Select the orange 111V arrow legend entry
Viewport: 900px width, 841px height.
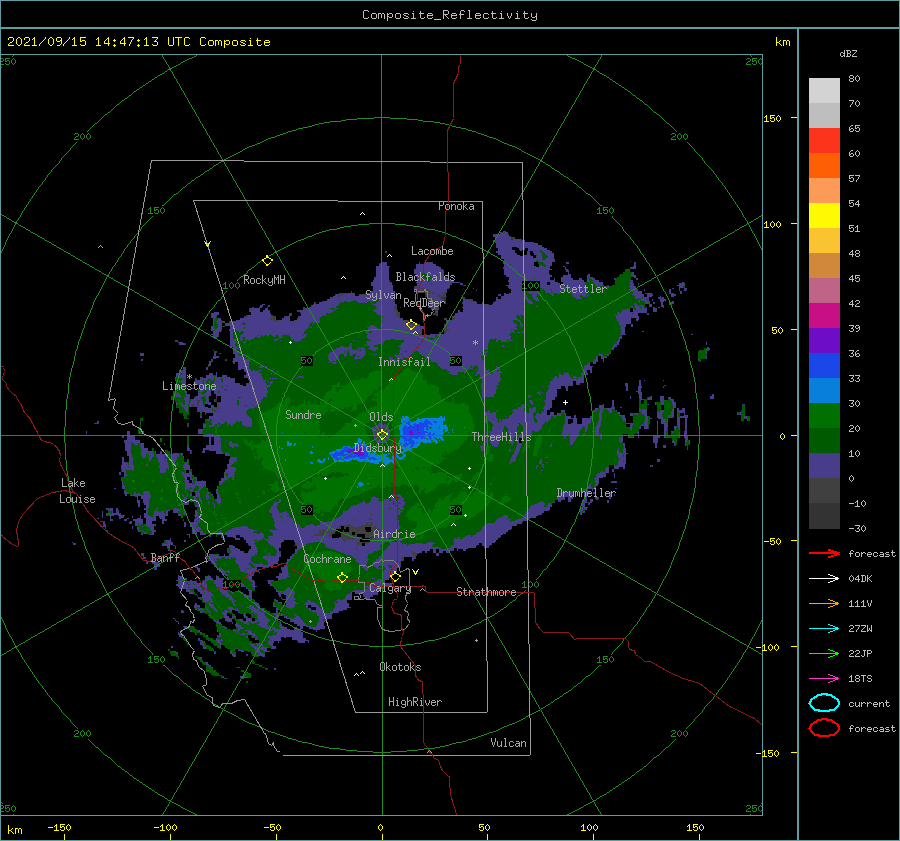pyautogui.click(x=824, y=603)
